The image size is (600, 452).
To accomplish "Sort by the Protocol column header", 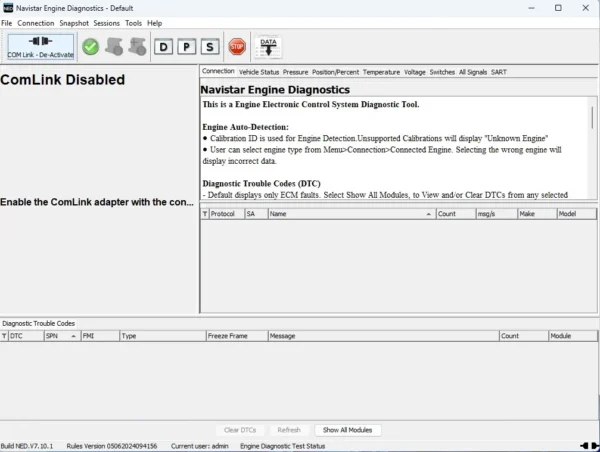I will [x=227, y=214].
